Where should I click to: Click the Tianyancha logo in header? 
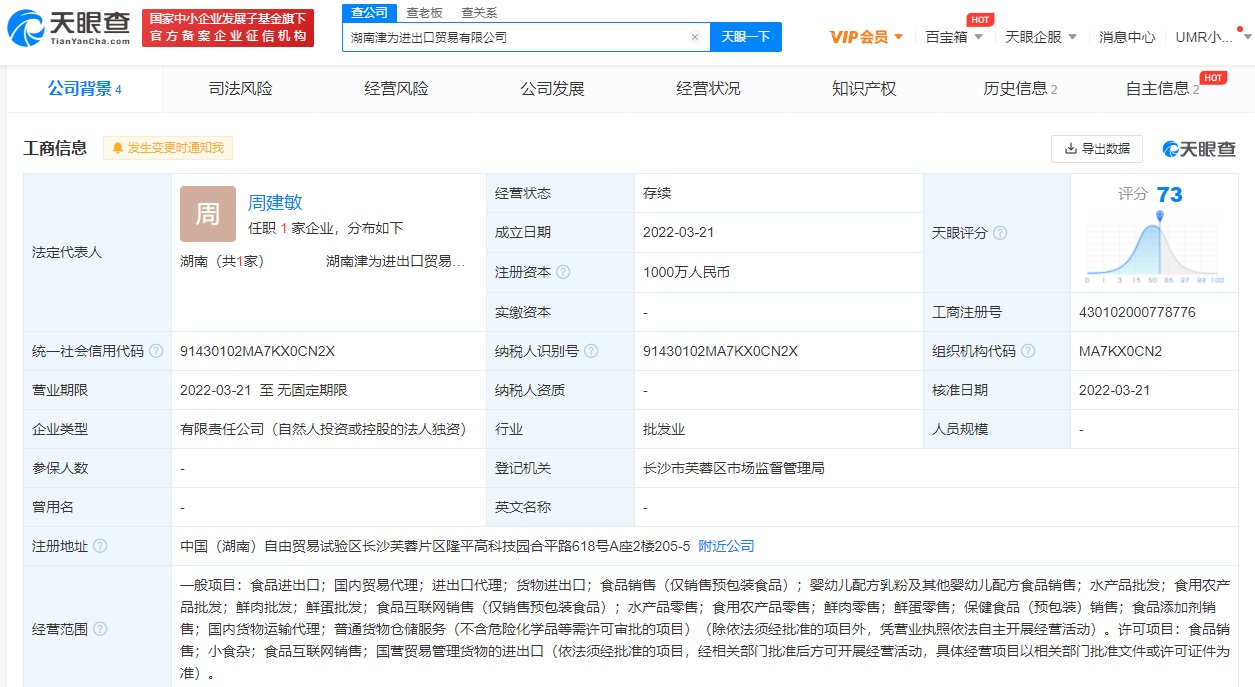[68, 28]
